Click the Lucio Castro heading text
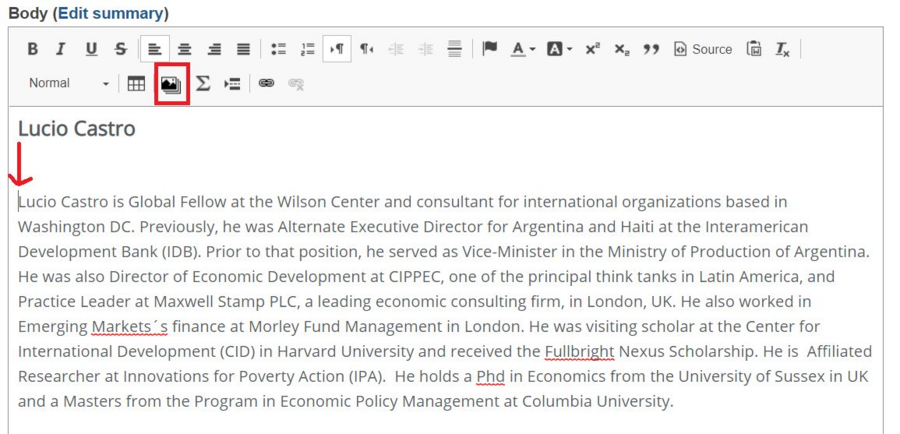This screenshot has width=900, height=434. click(x=76, y=129)
